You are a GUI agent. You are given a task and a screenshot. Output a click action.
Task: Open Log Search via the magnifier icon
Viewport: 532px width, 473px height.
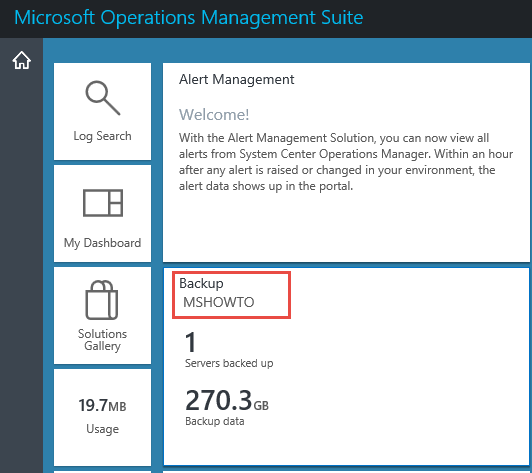[x=102, y=98]
